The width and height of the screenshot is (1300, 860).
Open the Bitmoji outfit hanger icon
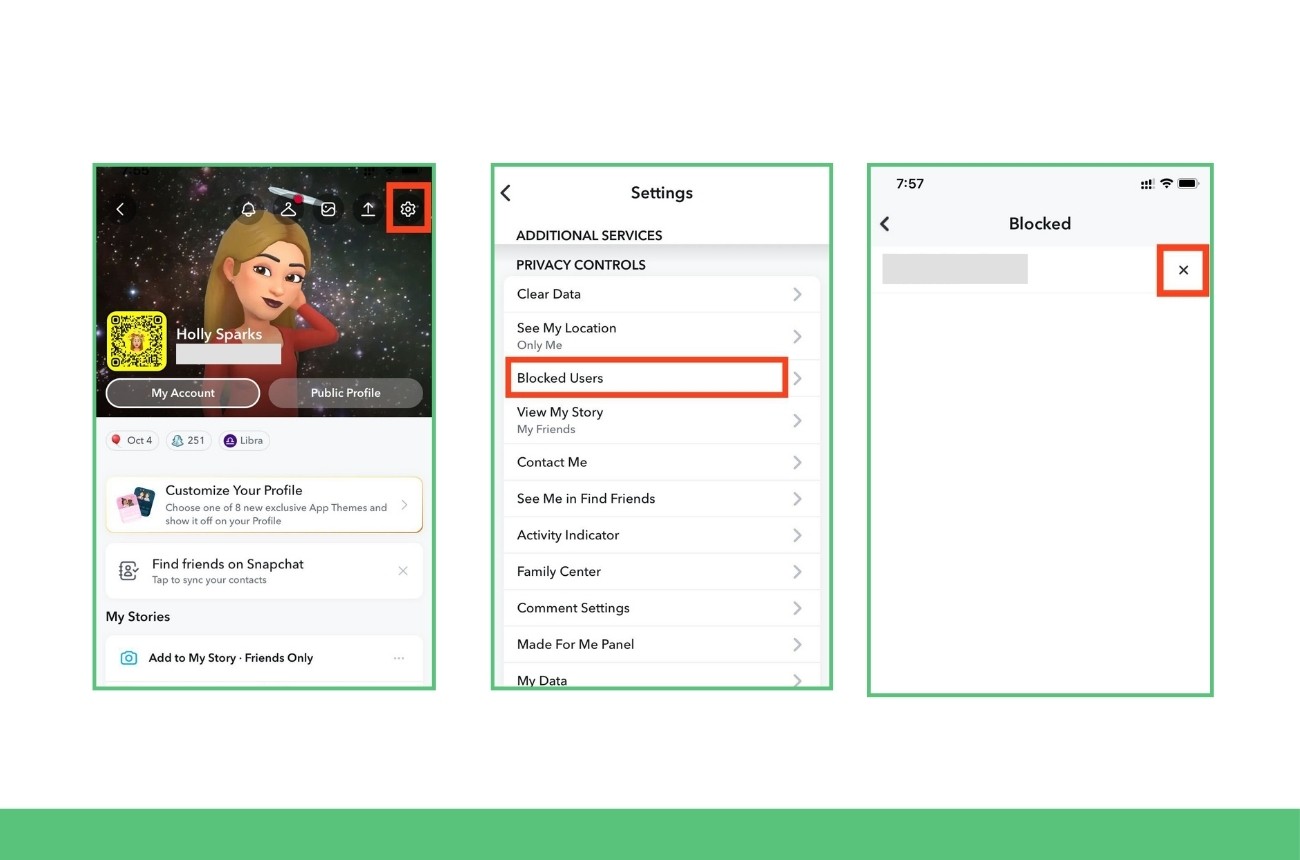pos(288,209)
